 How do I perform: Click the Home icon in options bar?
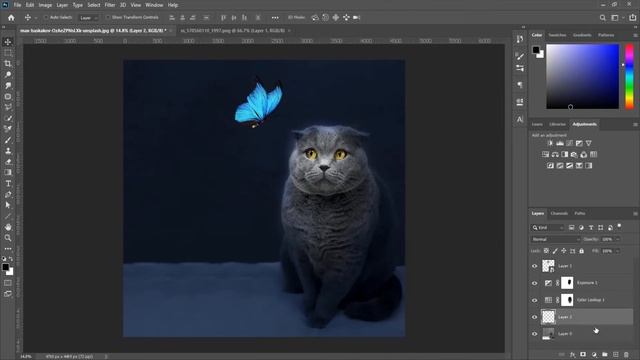point(11,18)
